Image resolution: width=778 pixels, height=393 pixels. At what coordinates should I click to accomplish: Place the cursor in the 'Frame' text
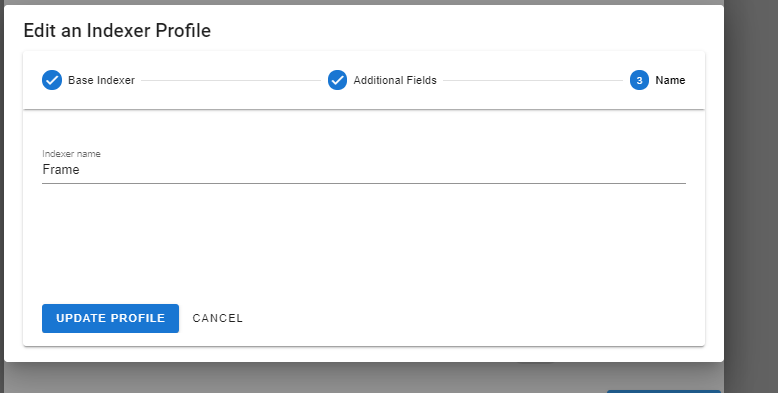click(61, 170)
